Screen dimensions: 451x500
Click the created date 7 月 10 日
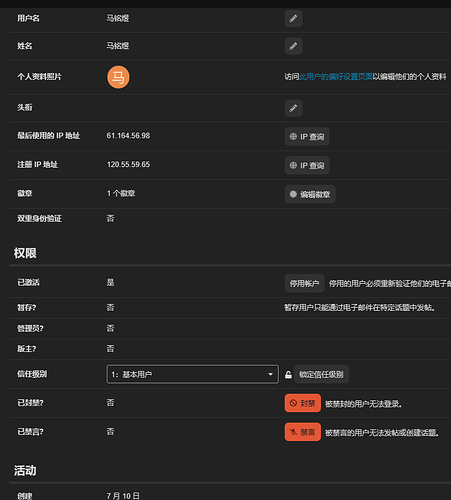coord(123,496)
